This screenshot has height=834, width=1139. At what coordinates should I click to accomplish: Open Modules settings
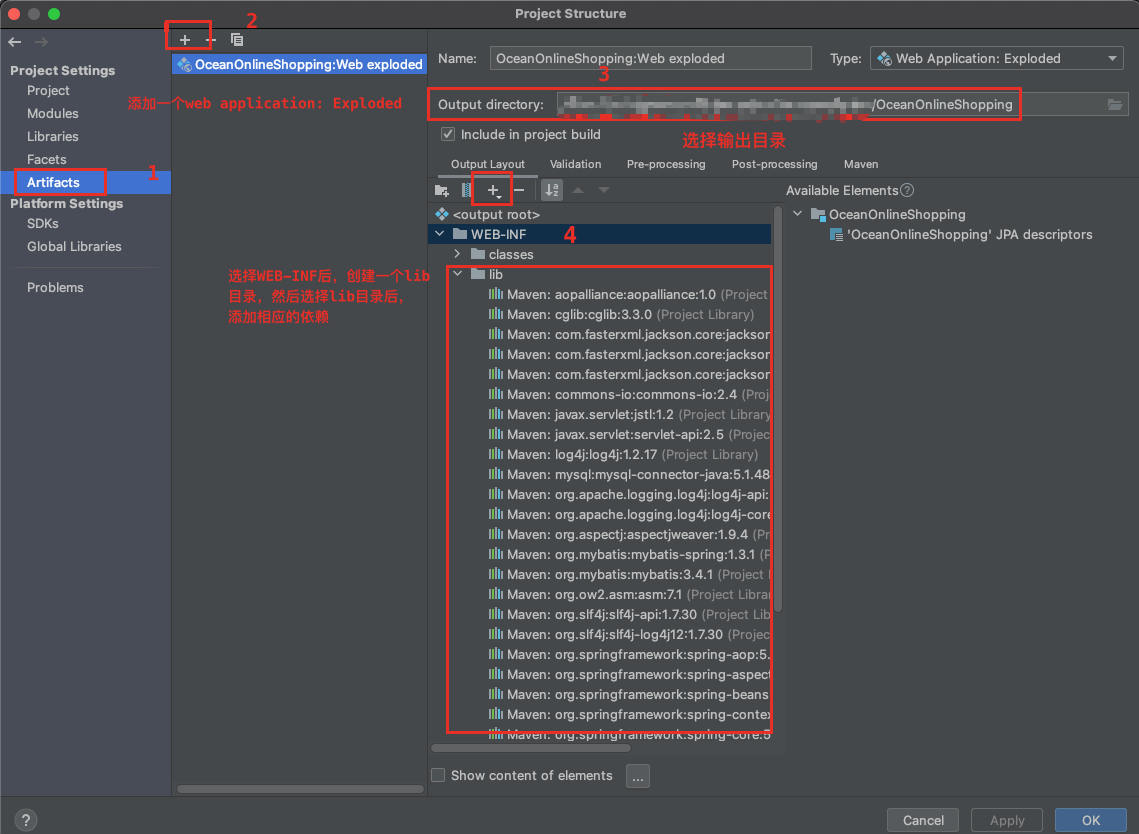[x=52, y=113]
